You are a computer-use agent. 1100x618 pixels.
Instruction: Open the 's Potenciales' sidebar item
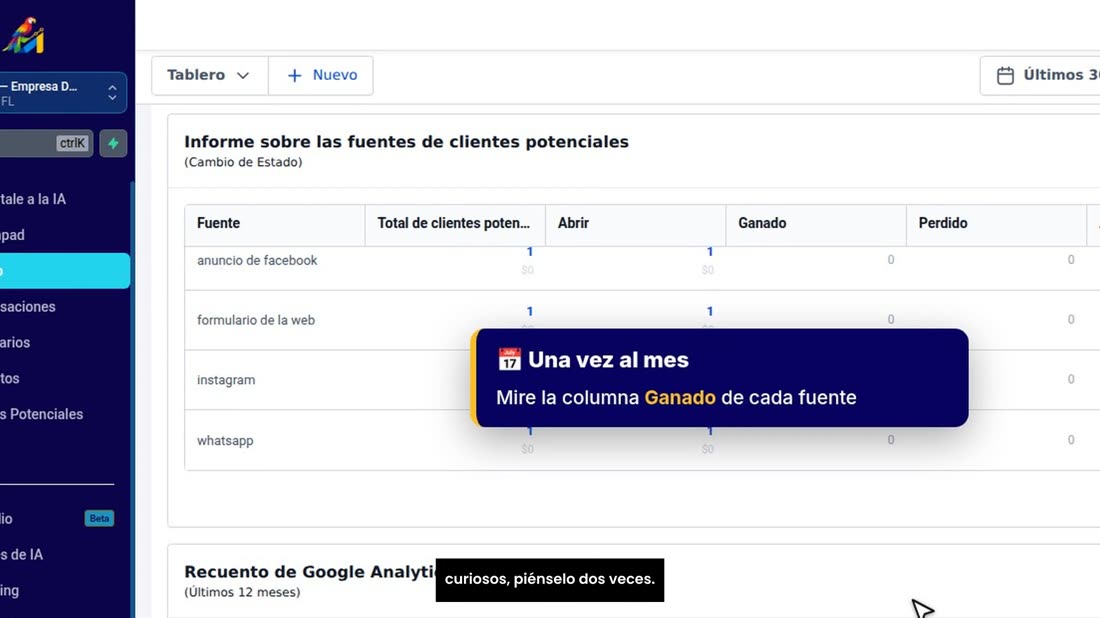41,414
